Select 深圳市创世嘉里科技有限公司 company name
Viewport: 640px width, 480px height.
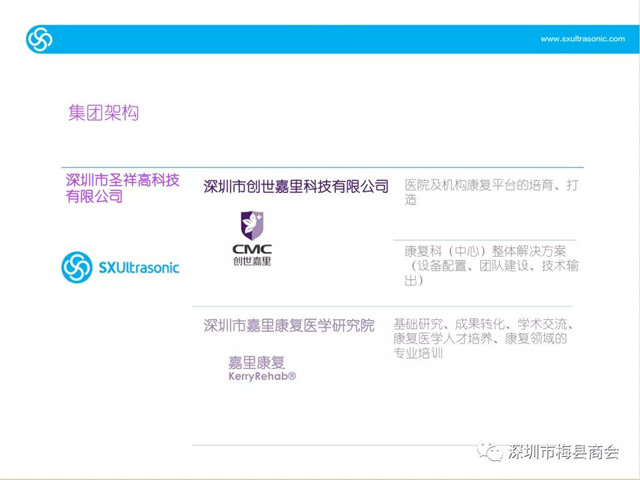pyautogui.click(x=296, y=187)
